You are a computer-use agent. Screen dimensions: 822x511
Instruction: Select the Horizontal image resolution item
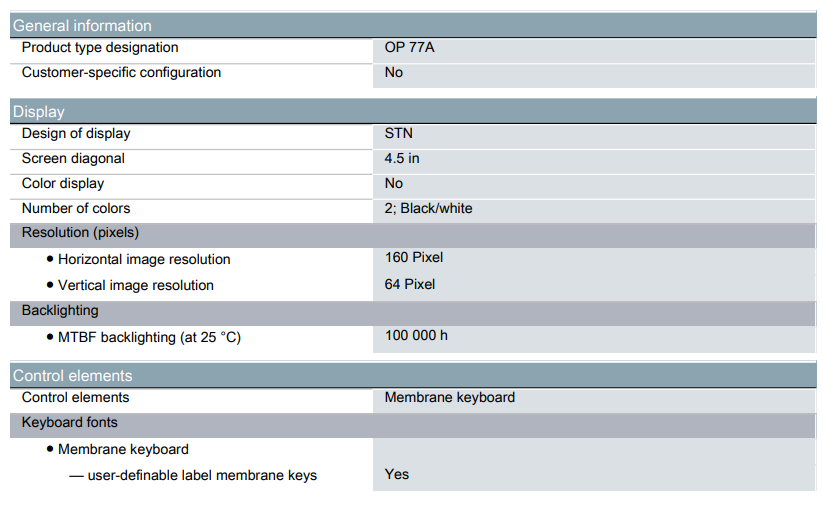[138, 259]
